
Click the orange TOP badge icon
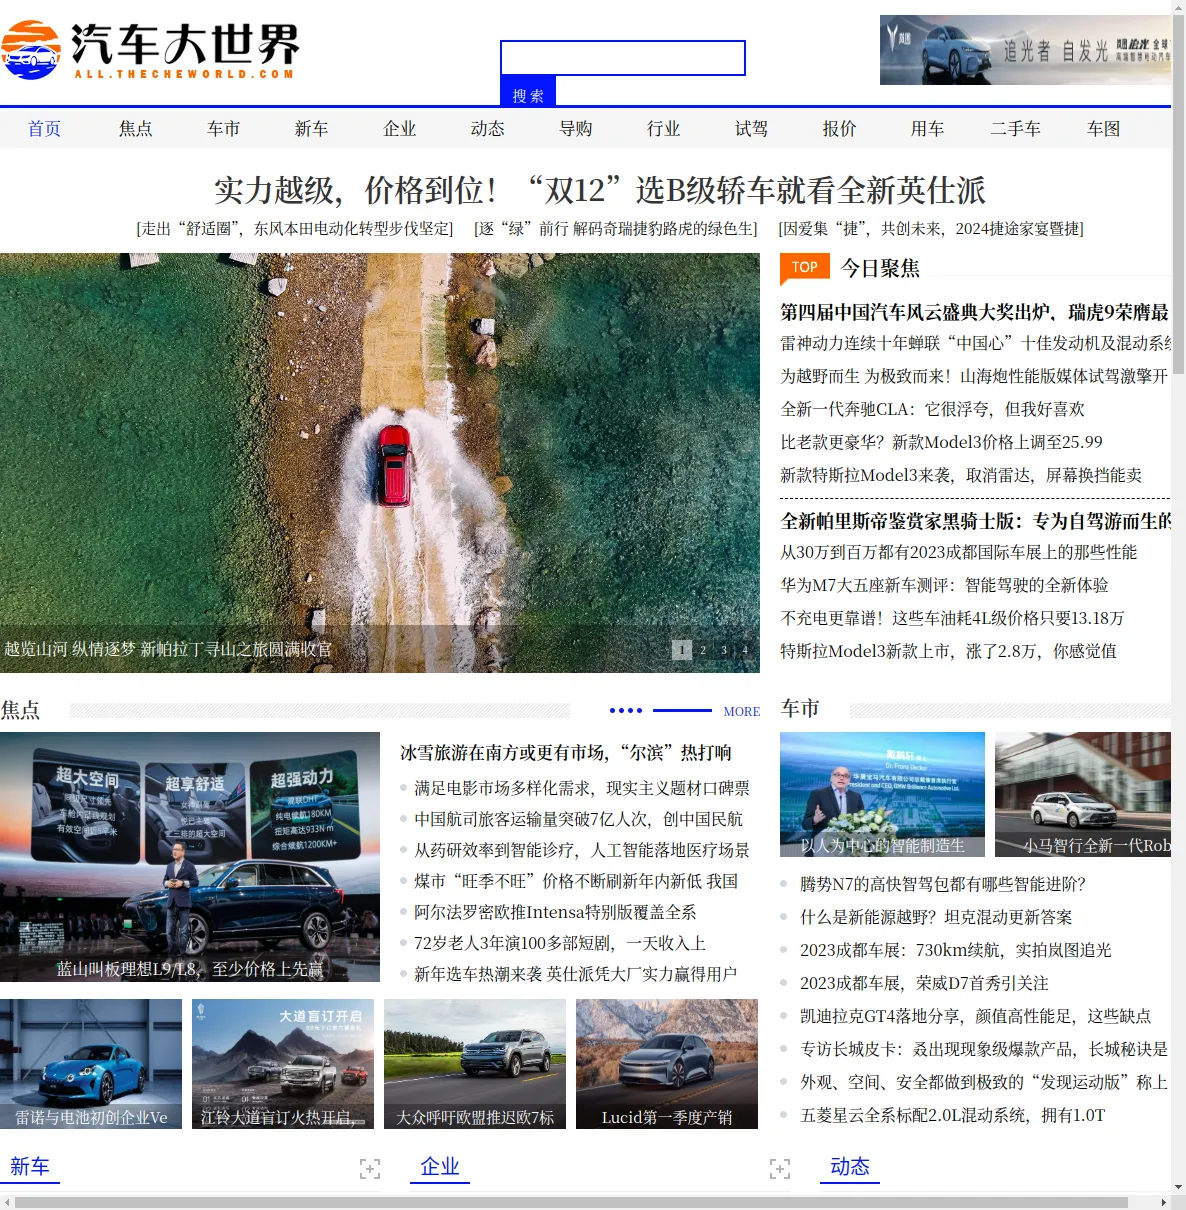tap(805, 268)
